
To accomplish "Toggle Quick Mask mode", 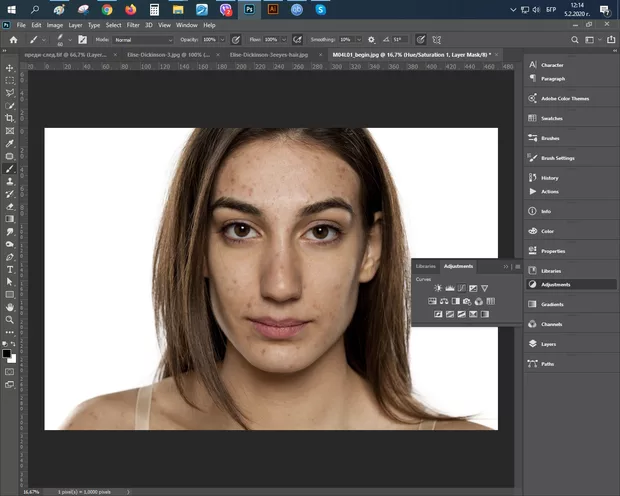I will click(x=9, y=371).
